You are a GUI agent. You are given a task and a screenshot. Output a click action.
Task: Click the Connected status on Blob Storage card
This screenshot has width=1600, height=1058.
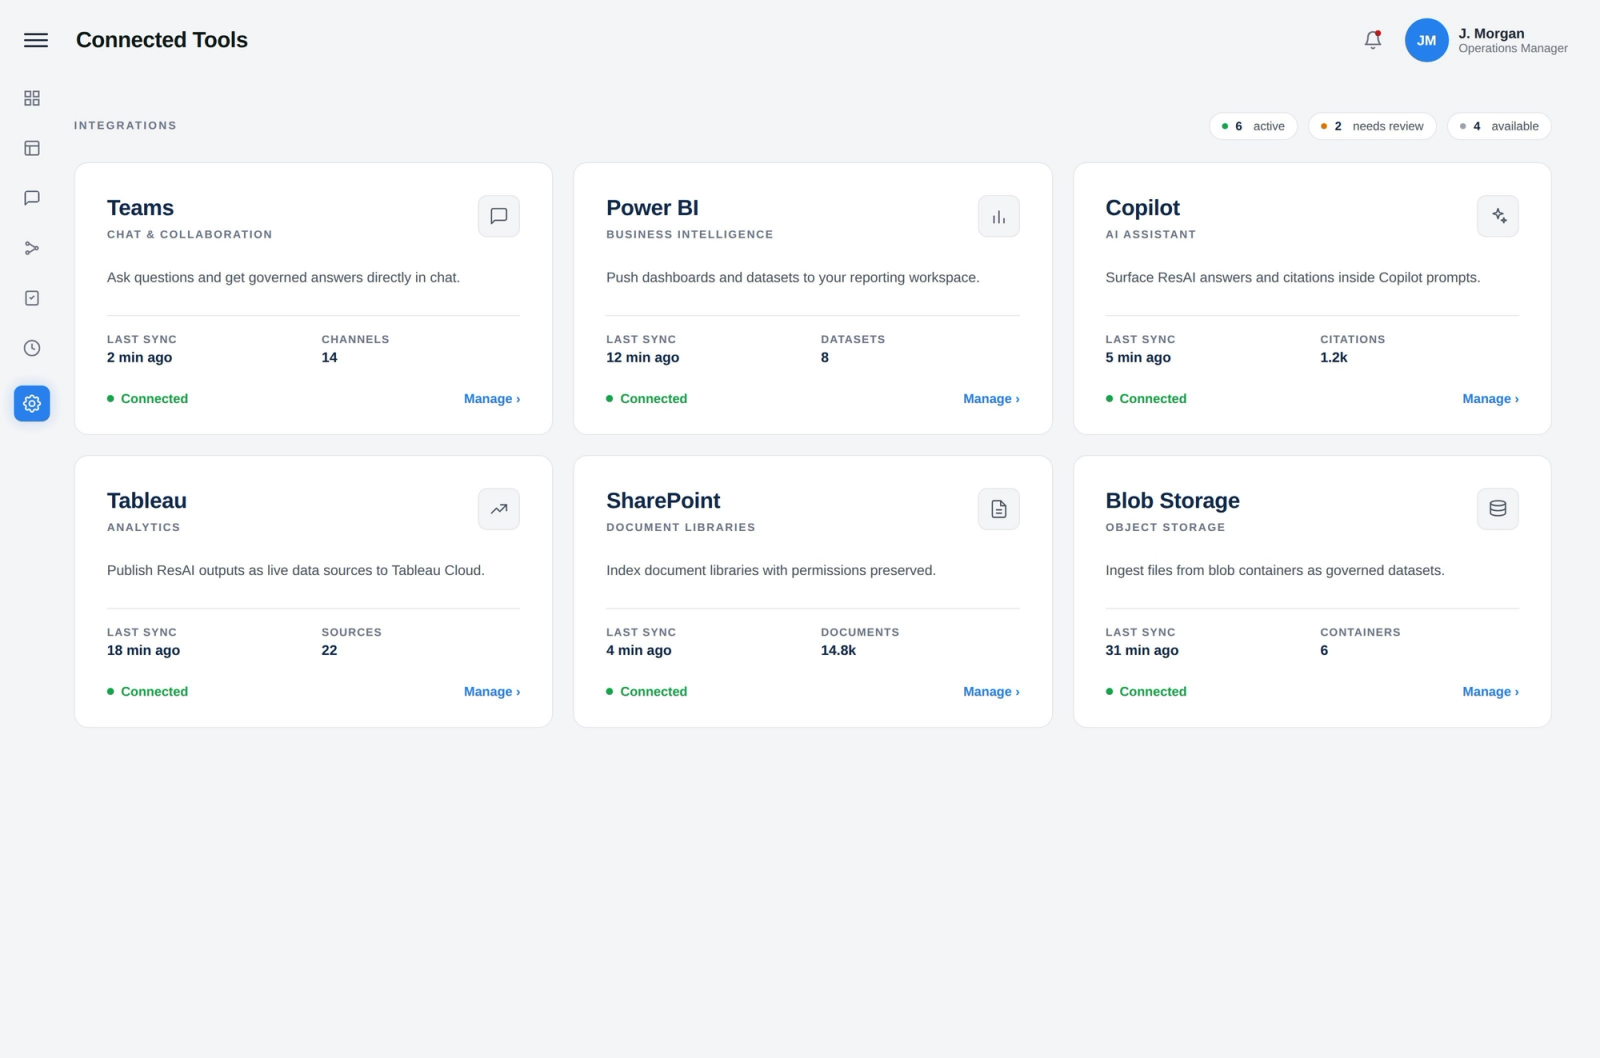1146,692
